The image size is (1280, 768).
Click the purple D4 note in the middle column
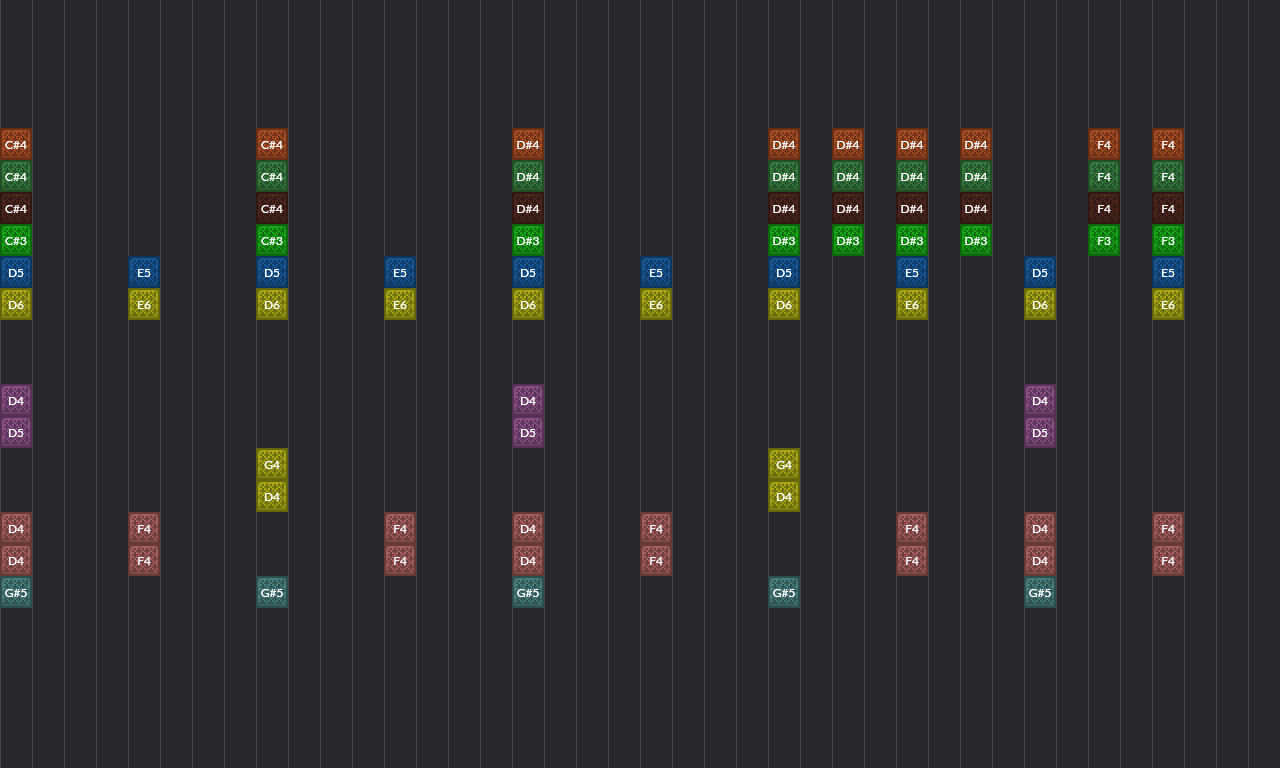(x=528, y=400)
